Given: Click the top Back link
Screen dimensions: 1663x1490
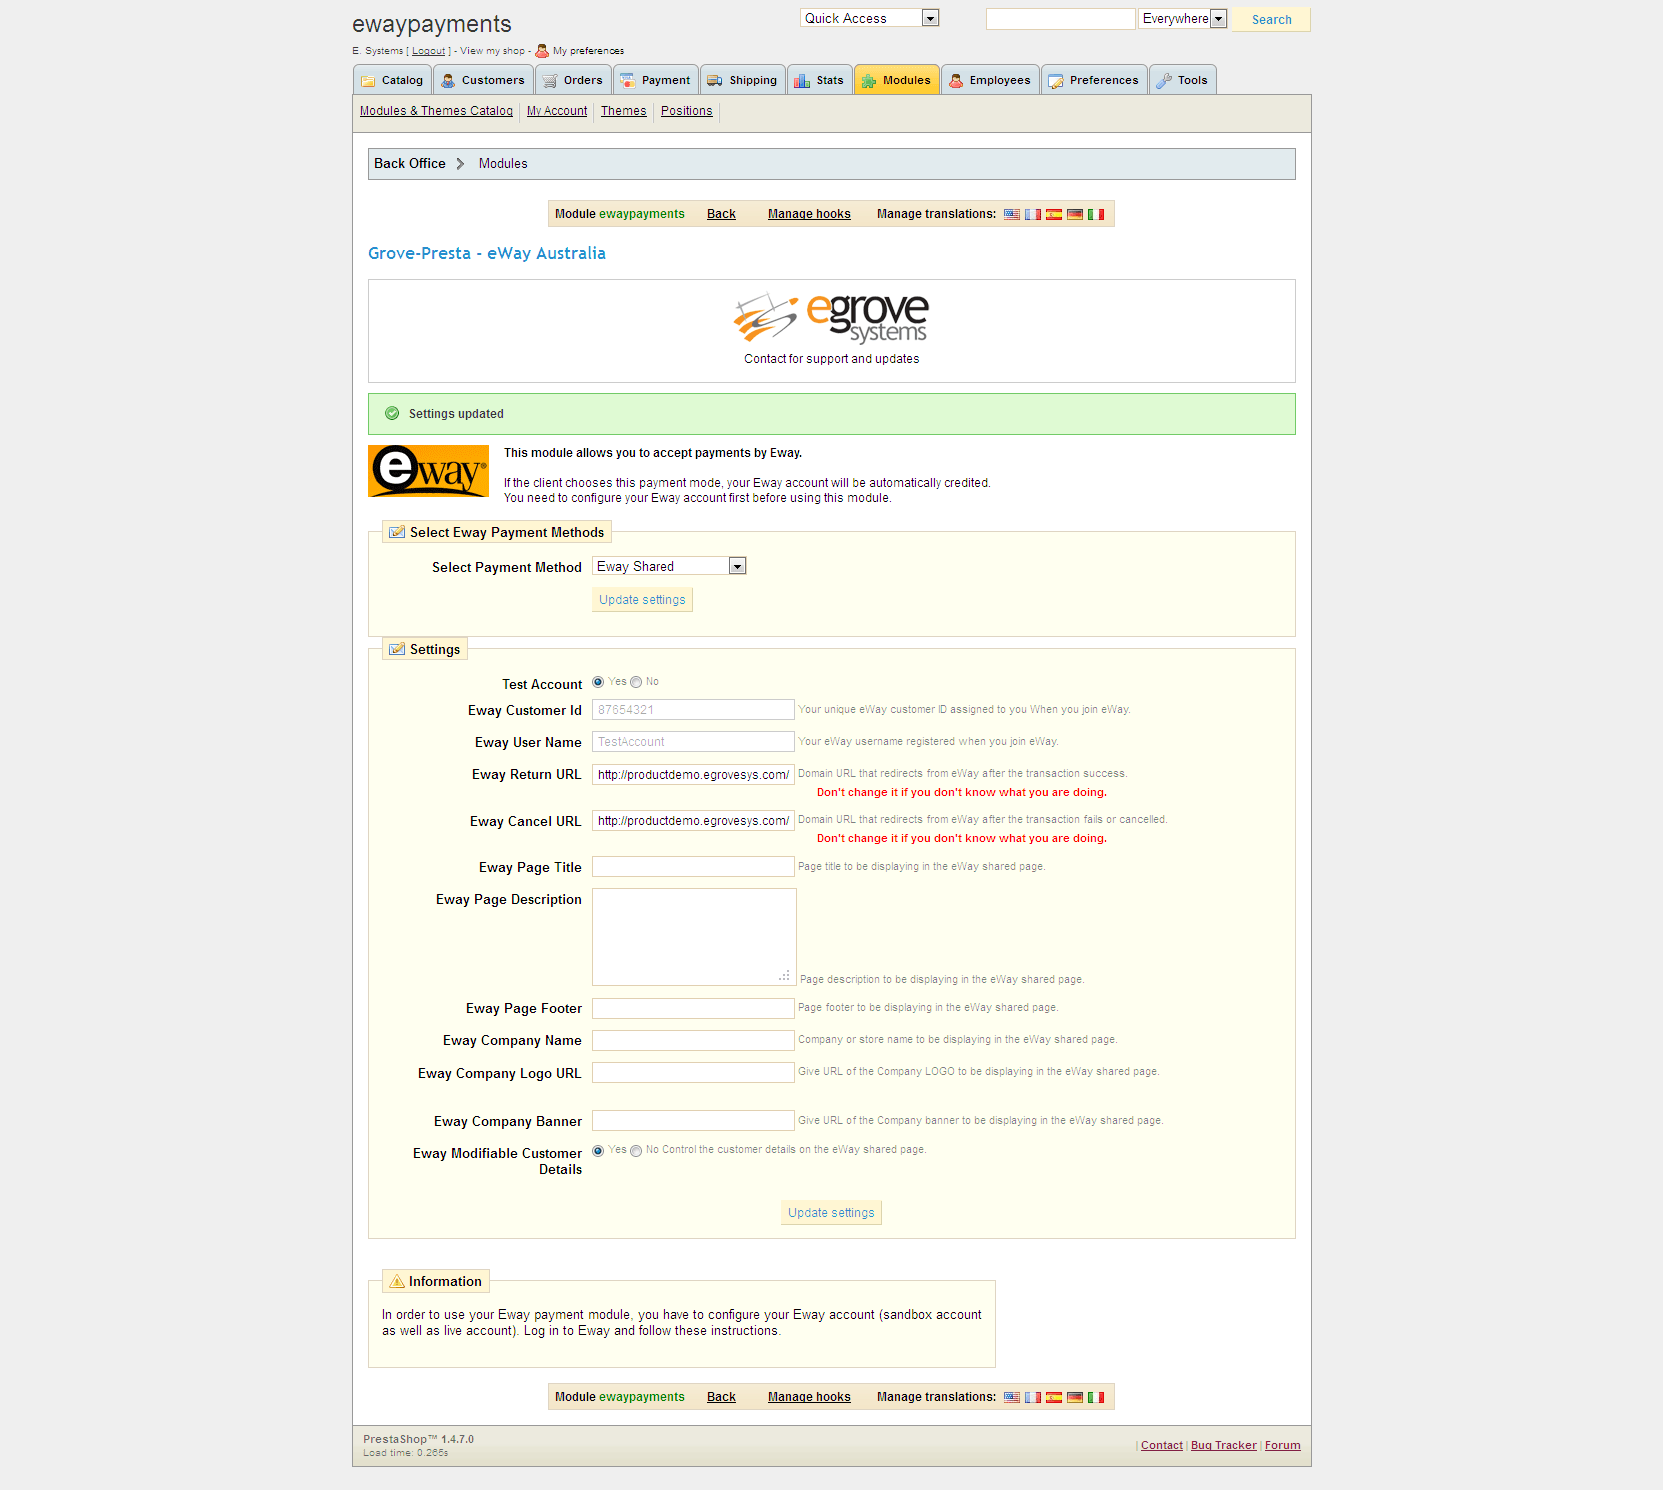Looking at the screenshot, I should coord(721,214).
